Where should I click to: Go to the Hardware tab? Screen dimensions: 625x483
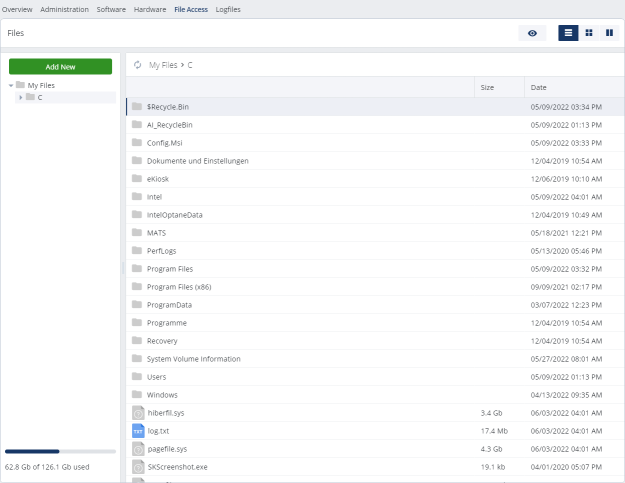point(150,9)
